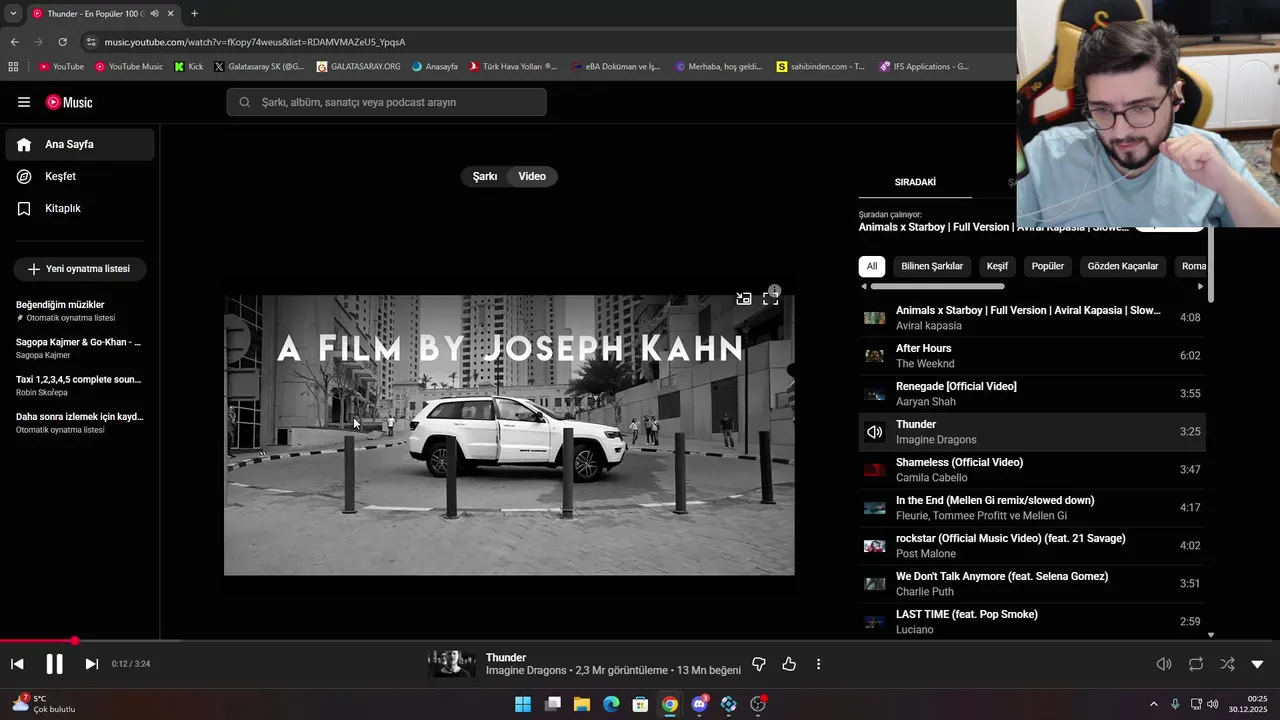Screen dimensions: 1280x720
Task: Filter queue by Bilinen Şarkılar
Action: pyautogui.click(x=932, y=266)
